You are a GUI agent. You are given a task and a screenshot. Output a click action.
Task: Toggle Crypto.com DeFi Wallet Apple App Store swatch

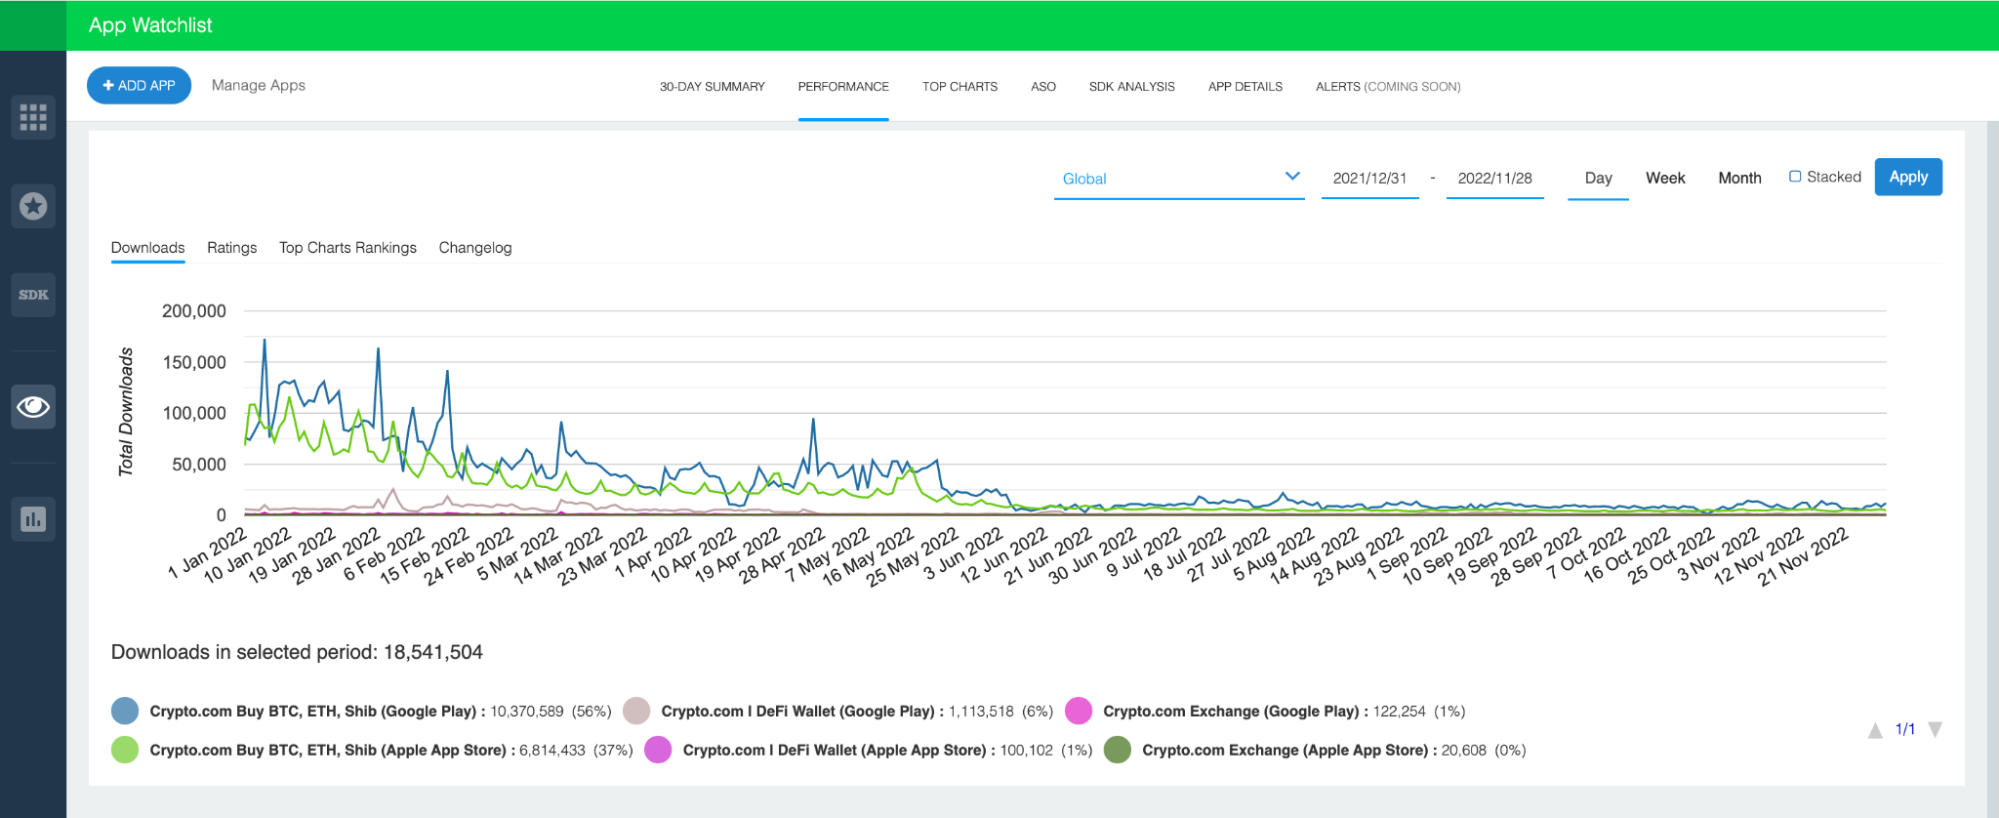658,750
